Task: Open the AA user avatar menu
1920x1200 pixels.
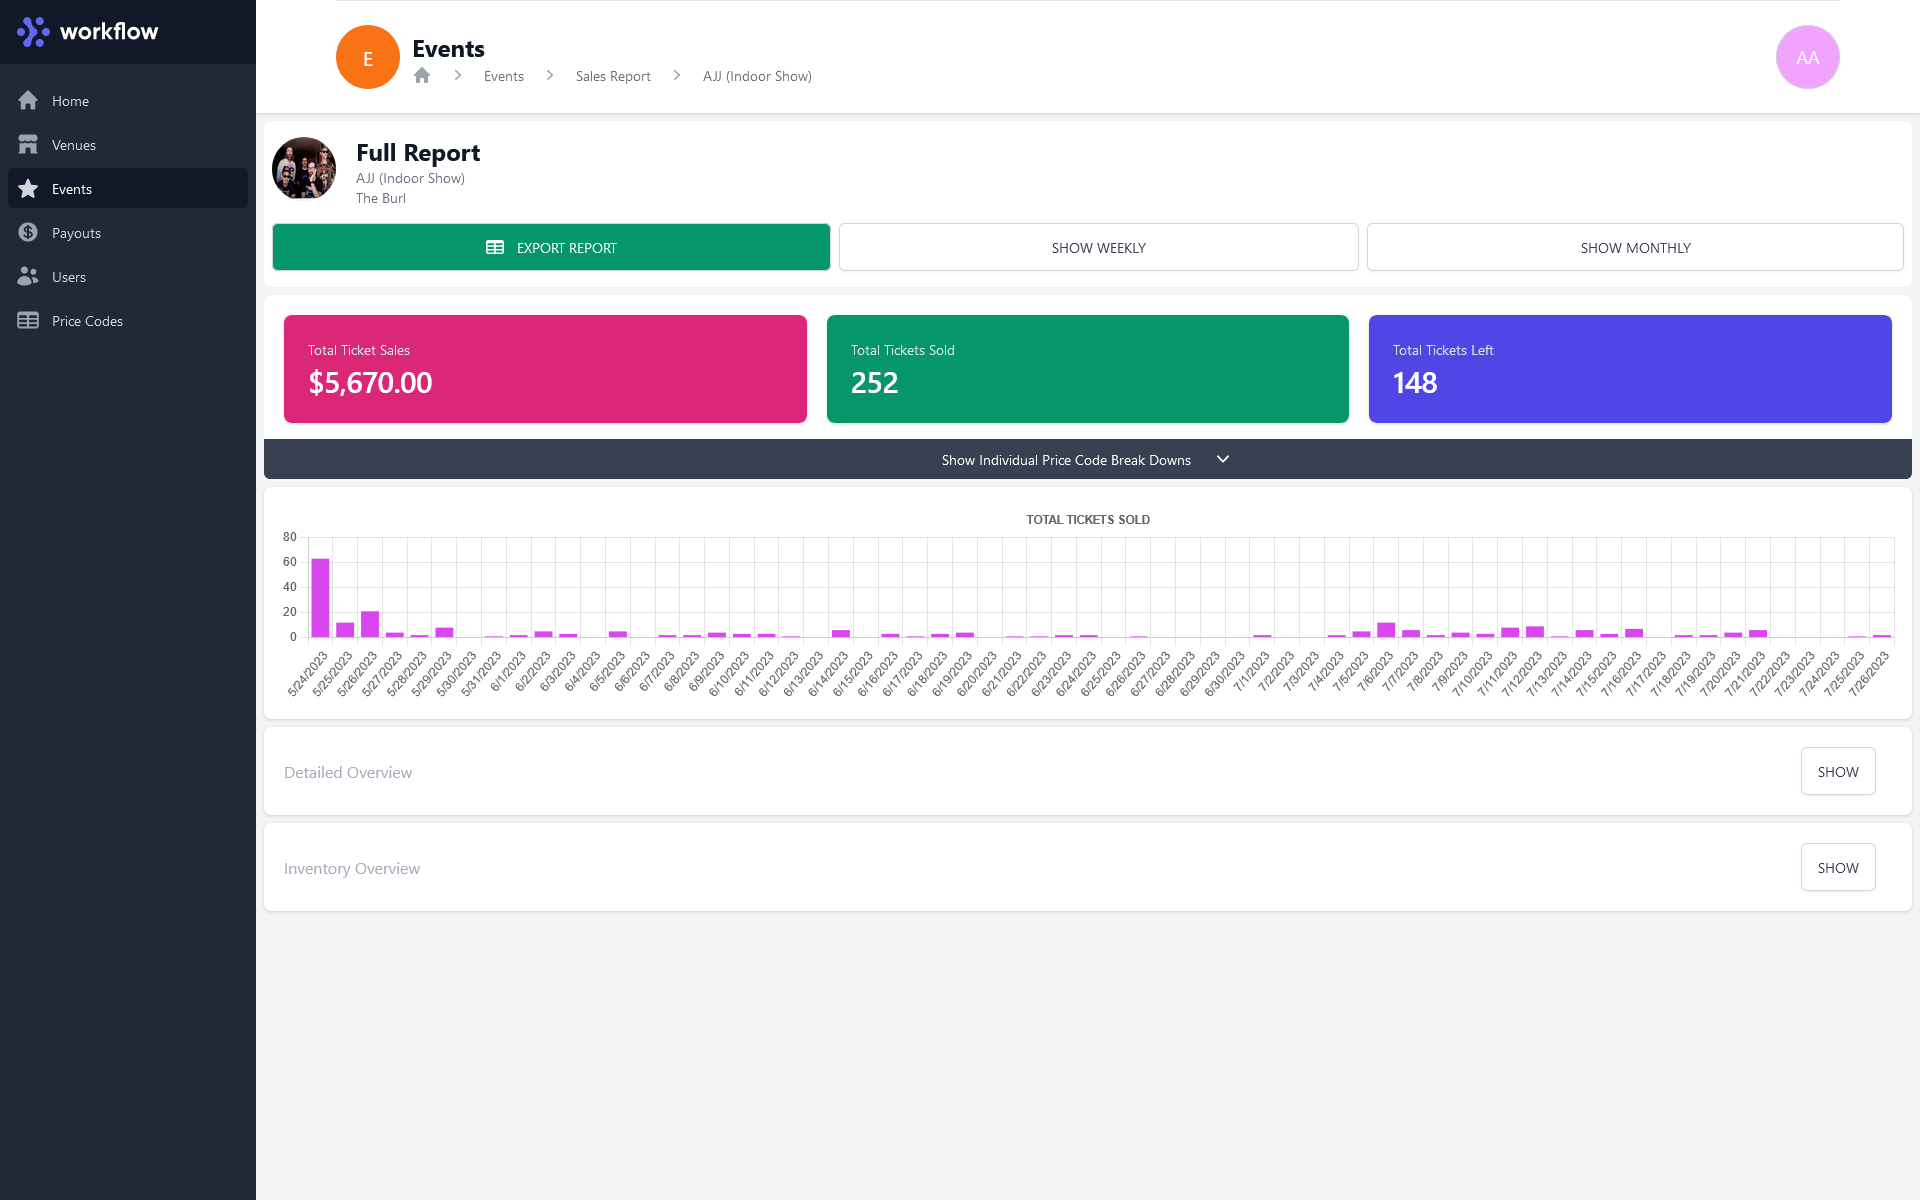Action: (x=1807, y=57)
